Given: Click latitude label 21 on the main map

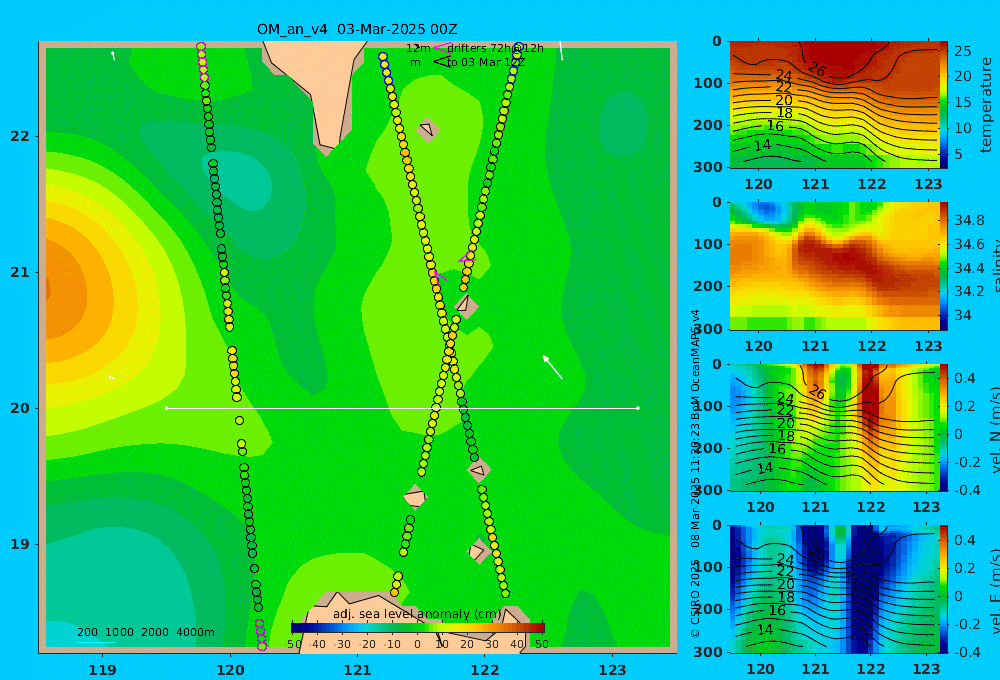Looking at the screenshot, I should tap(20, 272).
